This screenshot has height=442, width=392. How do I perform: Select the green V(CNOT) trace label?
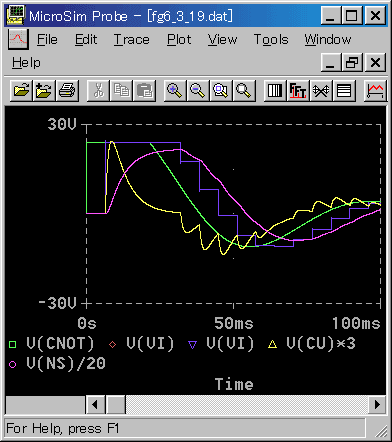tap(60, 344)
